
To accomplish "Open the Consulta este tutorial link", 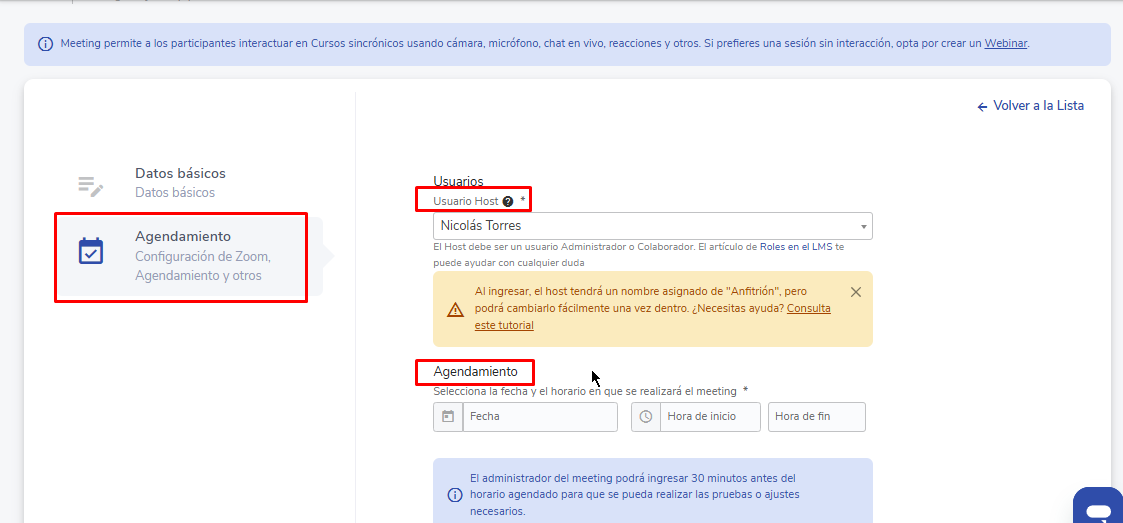I will (x=808, y=309).
